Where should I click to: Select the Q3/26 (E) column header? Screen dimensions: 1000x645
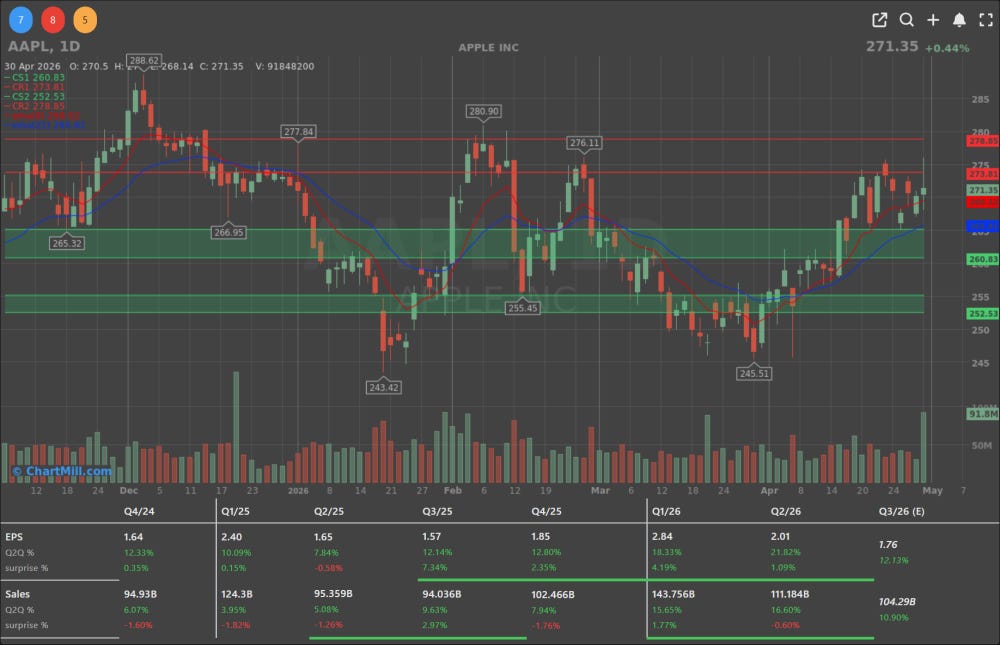pyautogui.click(x=901, y=512)
